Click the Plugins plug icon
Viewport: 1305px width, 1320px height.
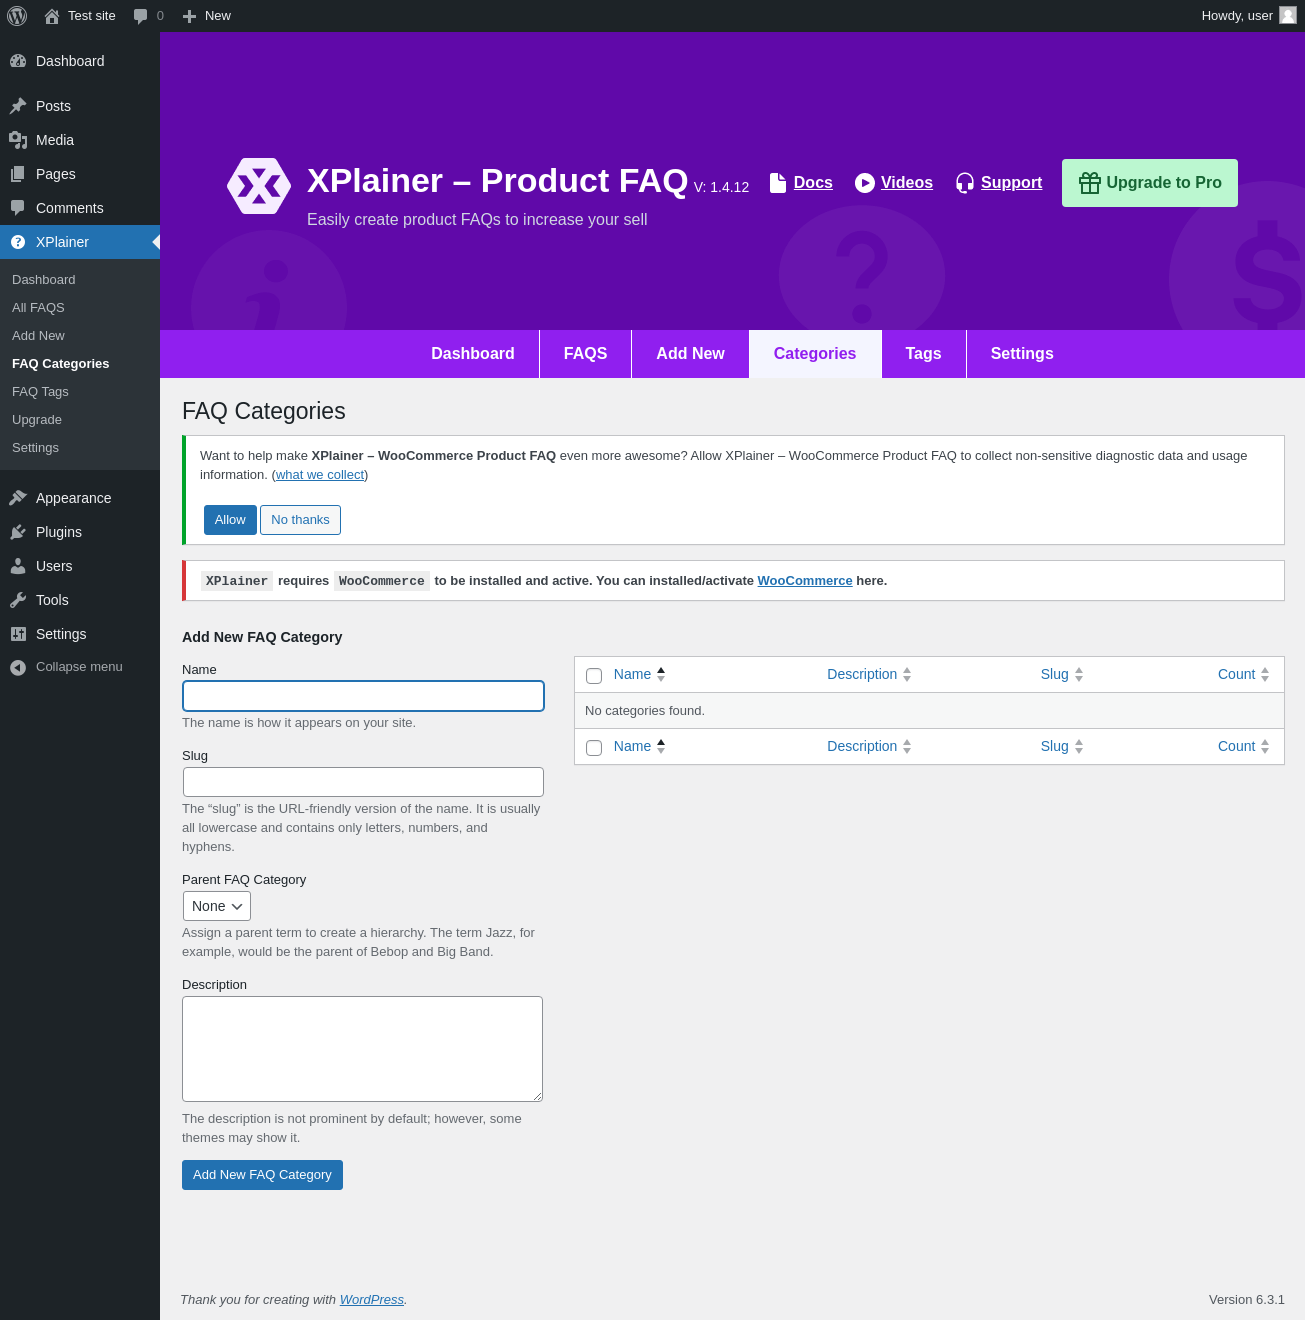tap(18, 532)
